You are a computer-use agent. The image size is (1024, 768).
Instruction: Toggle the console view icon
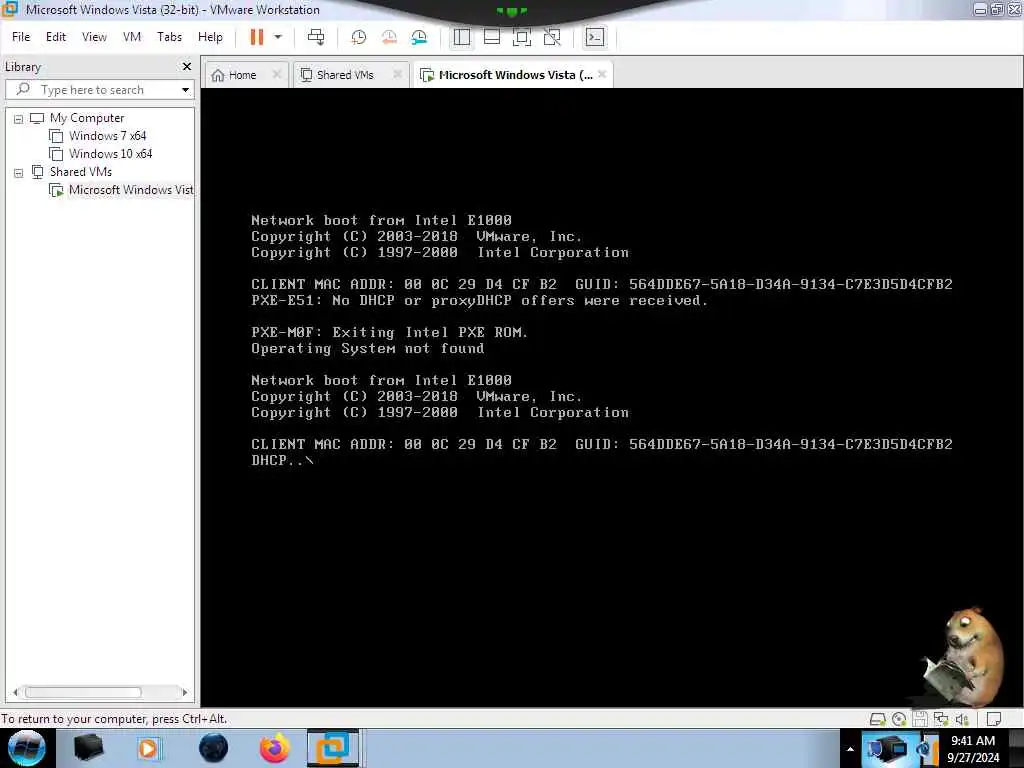pos(595,37)
